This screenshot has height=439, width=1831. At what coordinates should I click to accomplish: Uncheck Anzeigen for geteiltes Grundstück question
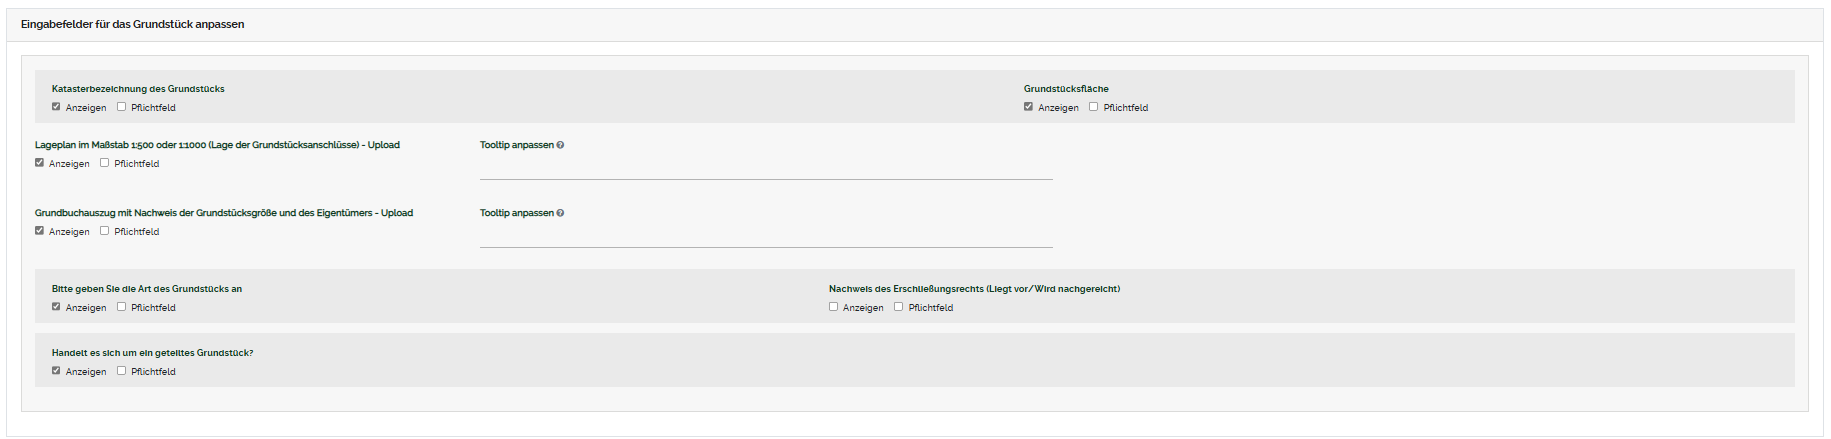(x=56, y=371)
